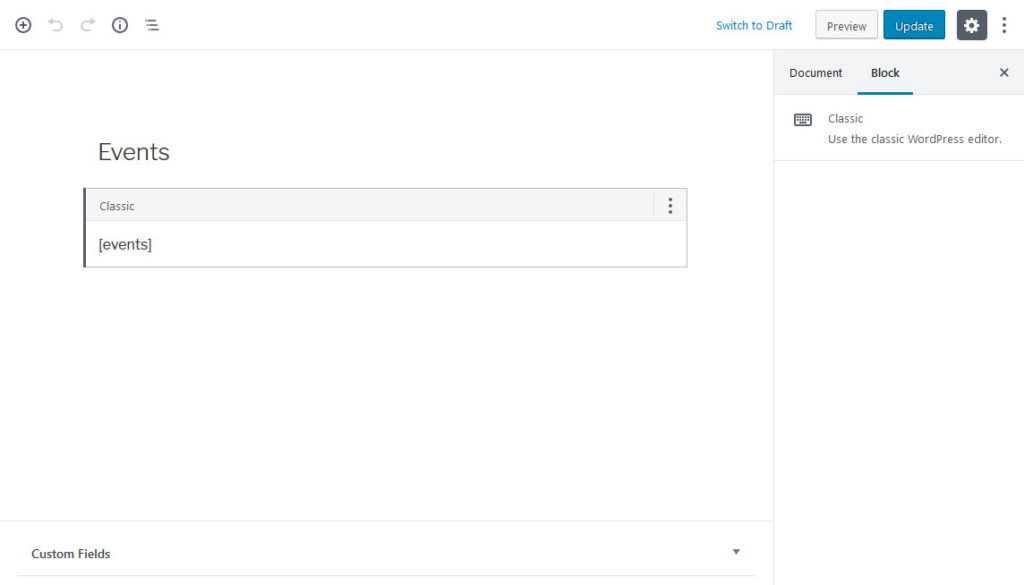The height and width of the screenshot is (585, 1024).
Task: Select the Classic block label
Action: [x=116, y=205]
